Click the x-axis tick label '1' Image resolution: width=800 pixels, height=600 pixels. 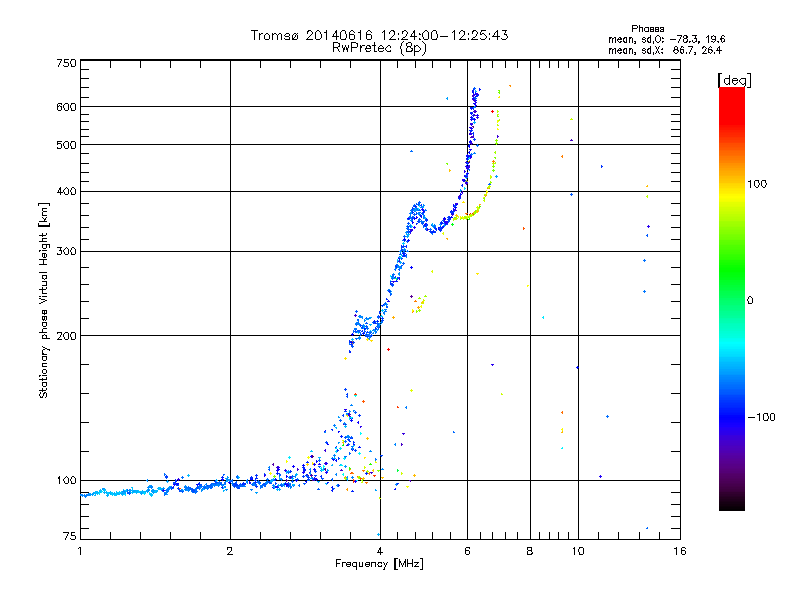point(80,551)
